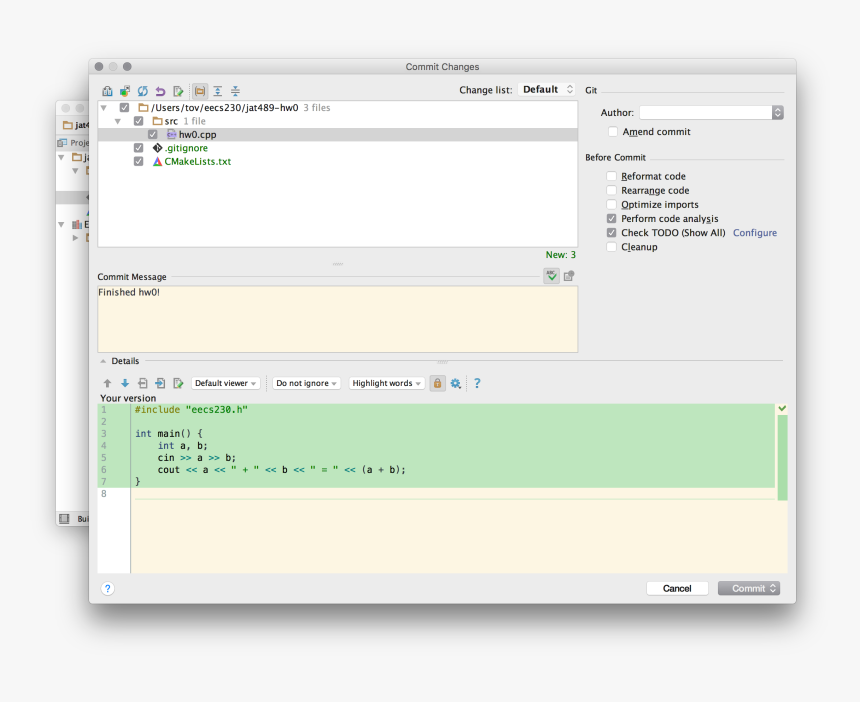This screenshot has width=860, height=702.
Task: Click Collapse All in the file tree toolbar
Action: click(235, 91)
